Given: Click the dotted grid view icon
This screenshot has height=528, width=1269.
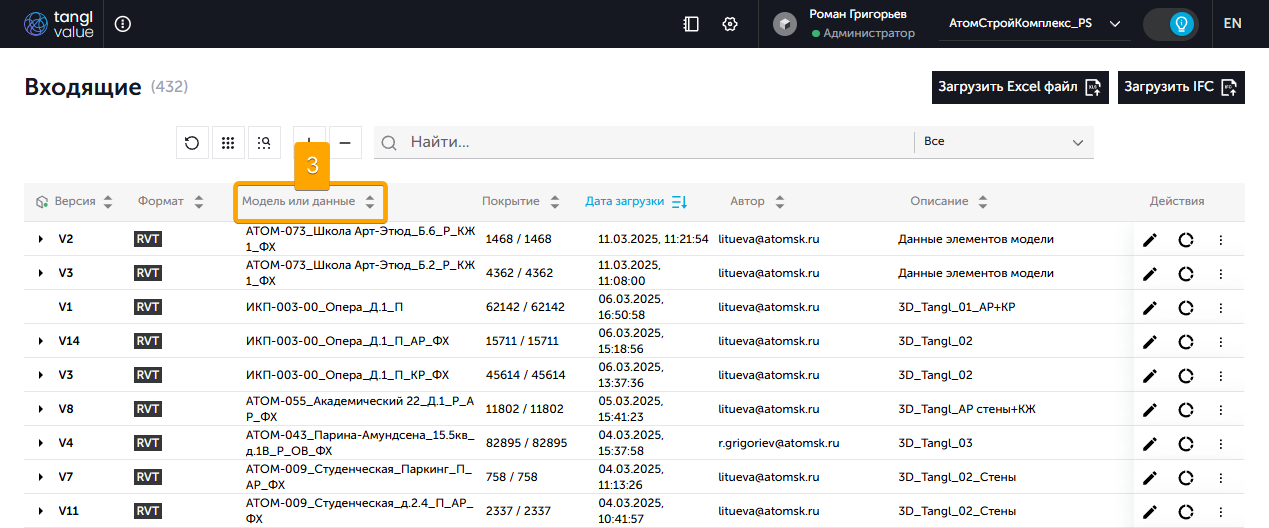Looking at the screenshot, I should 228,143.
